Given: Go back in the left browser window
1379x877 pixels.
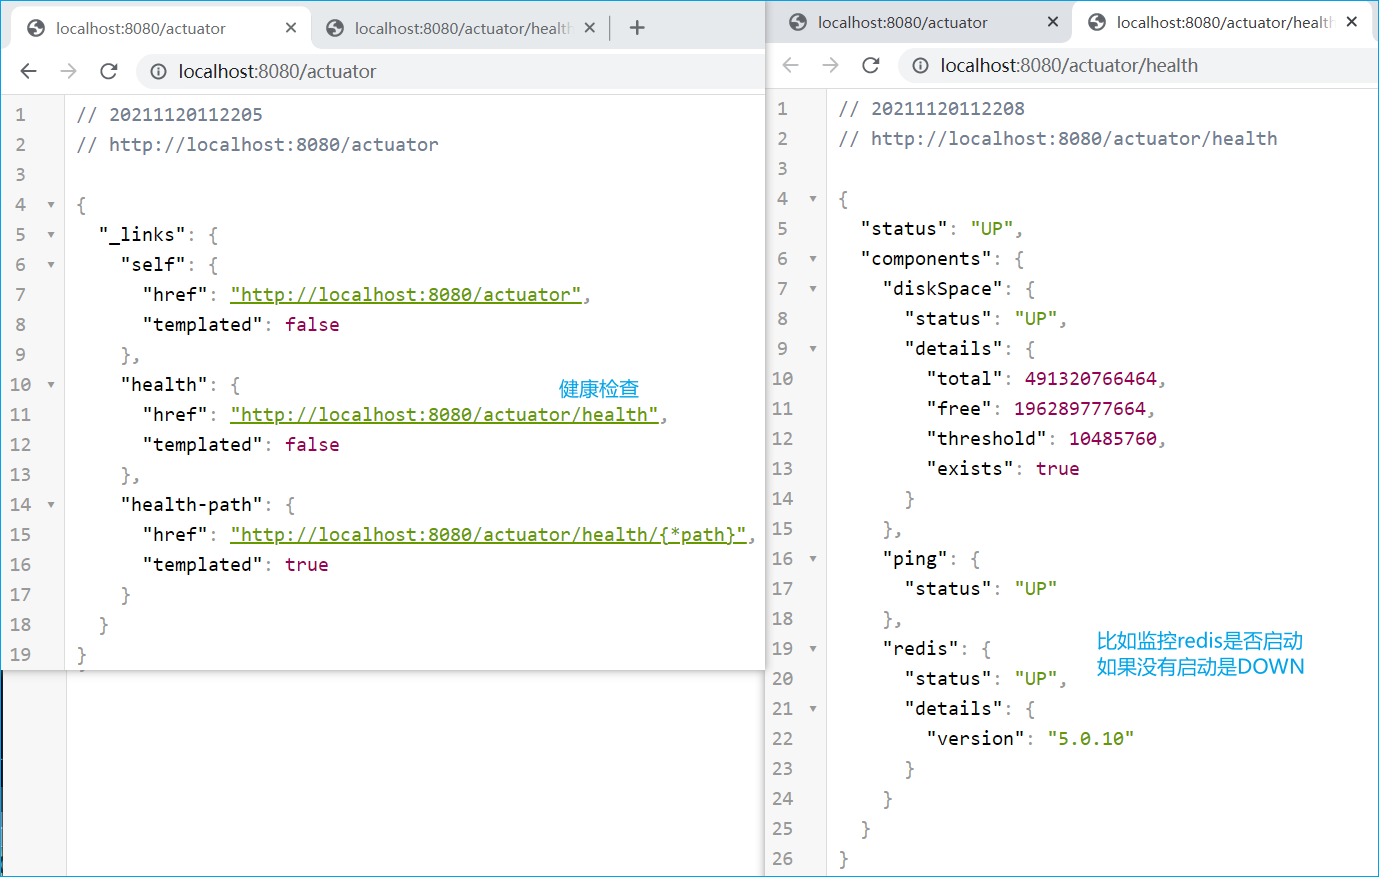Looking at the screenshot, I should click(28, 71).
